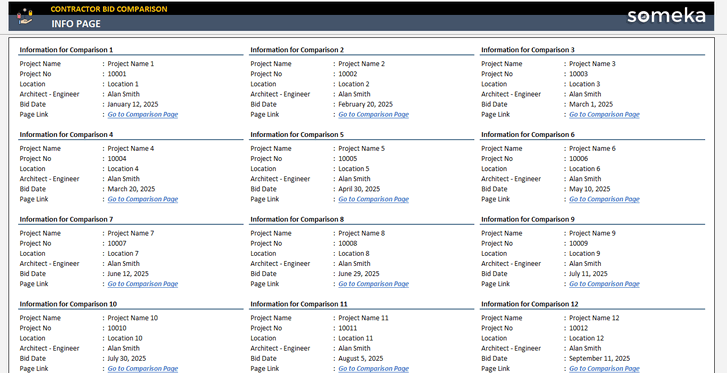Open Comparison 7 Go to Comparison Page link
The image size is (727, 373).
[x=143, y=284]
